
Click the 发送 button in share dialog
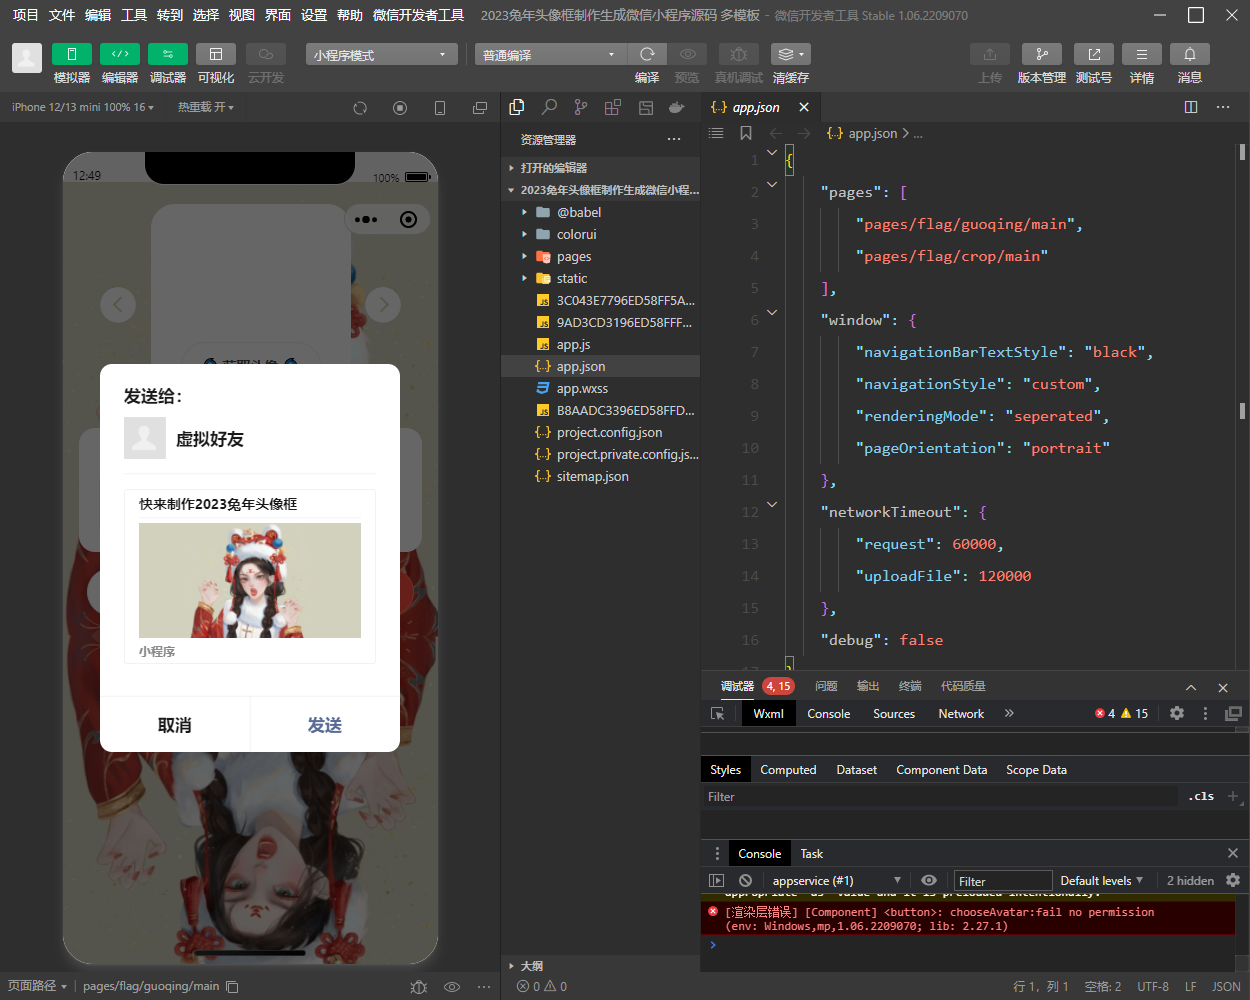pos(324,725)
